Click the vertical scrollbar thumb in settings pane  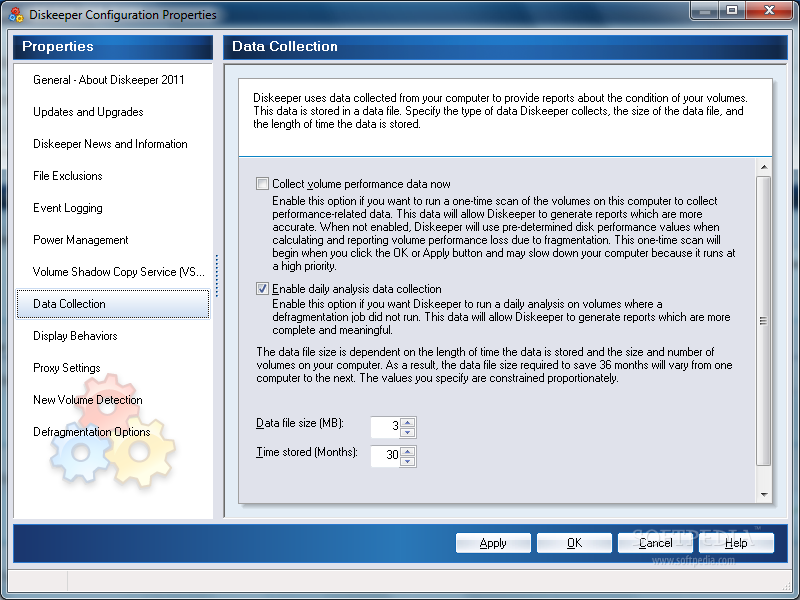coord(764,321)
